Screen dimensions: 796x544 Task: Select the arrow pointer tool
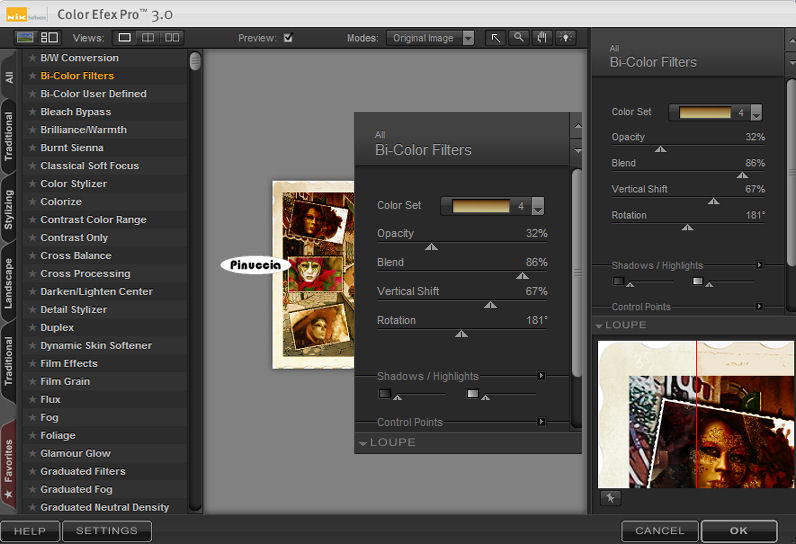(495, 38)
